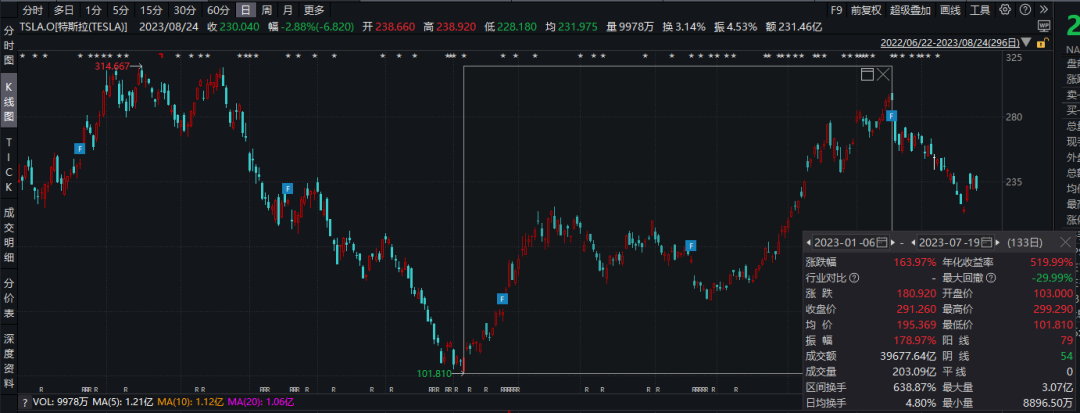Click the 最小量 8896.50万 value

tap(1046, 404)
